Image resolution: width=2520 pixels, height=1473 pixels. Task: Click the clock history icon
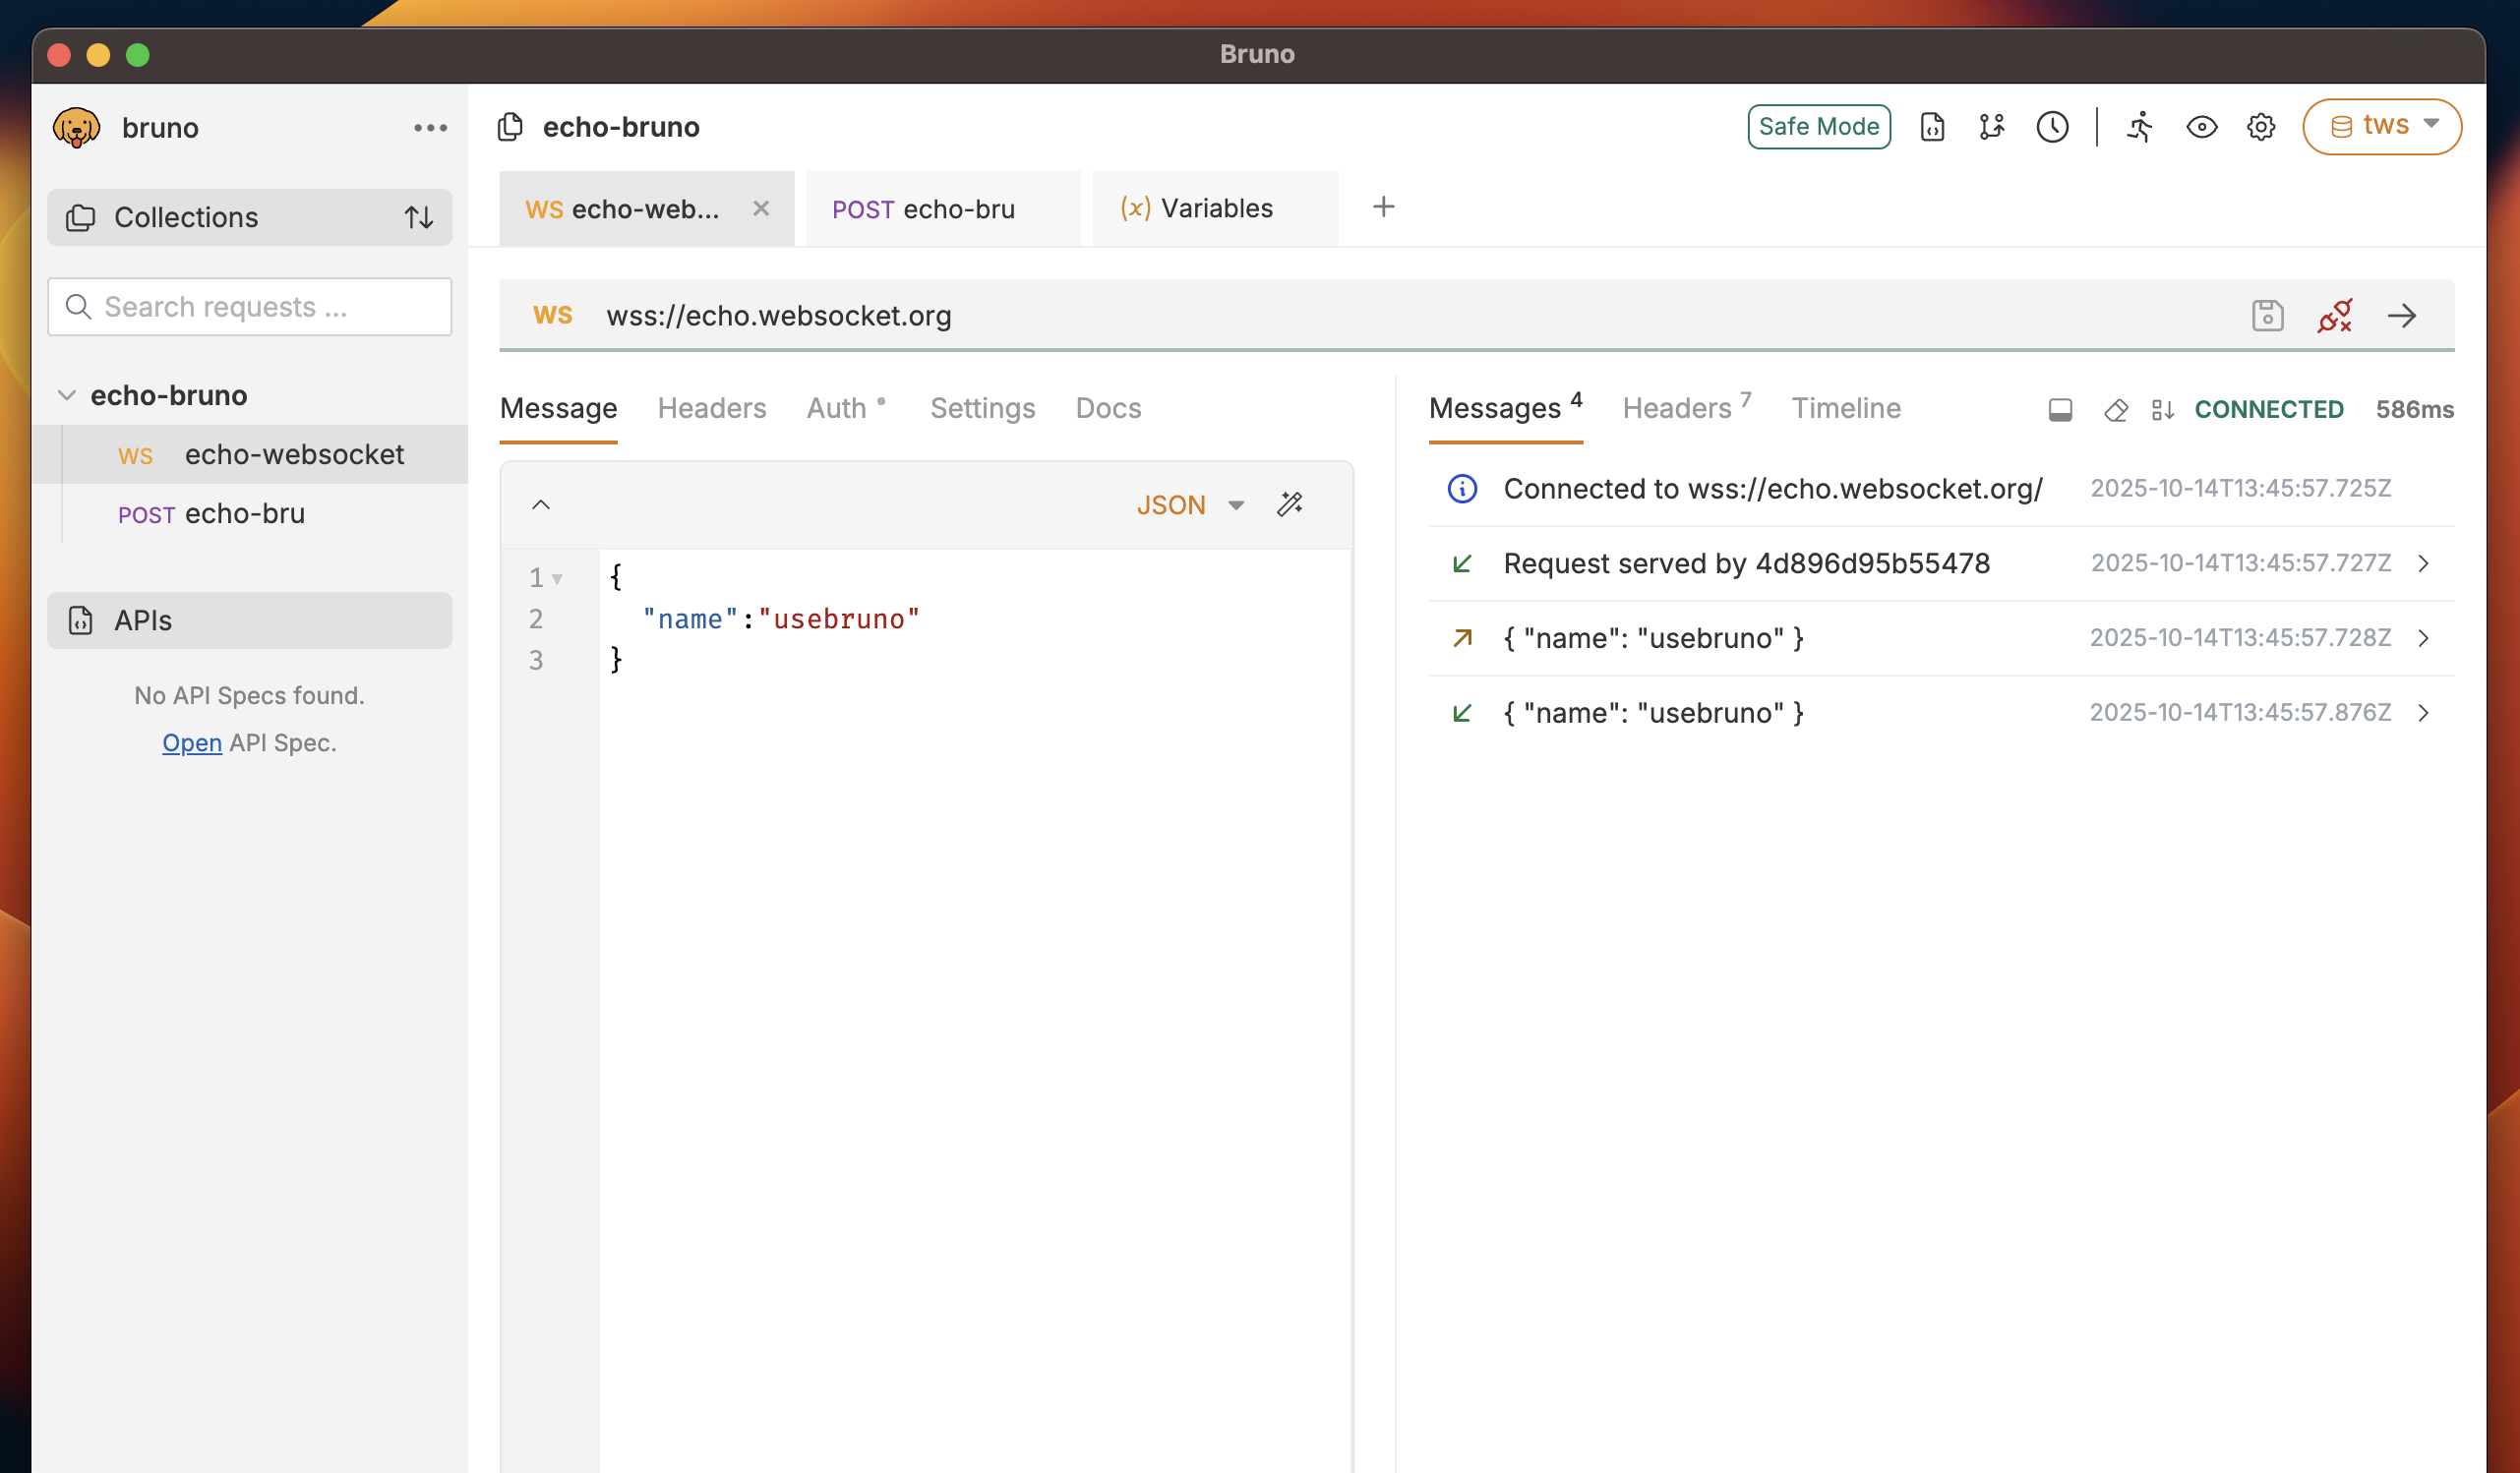click(x=2052, y=127)
